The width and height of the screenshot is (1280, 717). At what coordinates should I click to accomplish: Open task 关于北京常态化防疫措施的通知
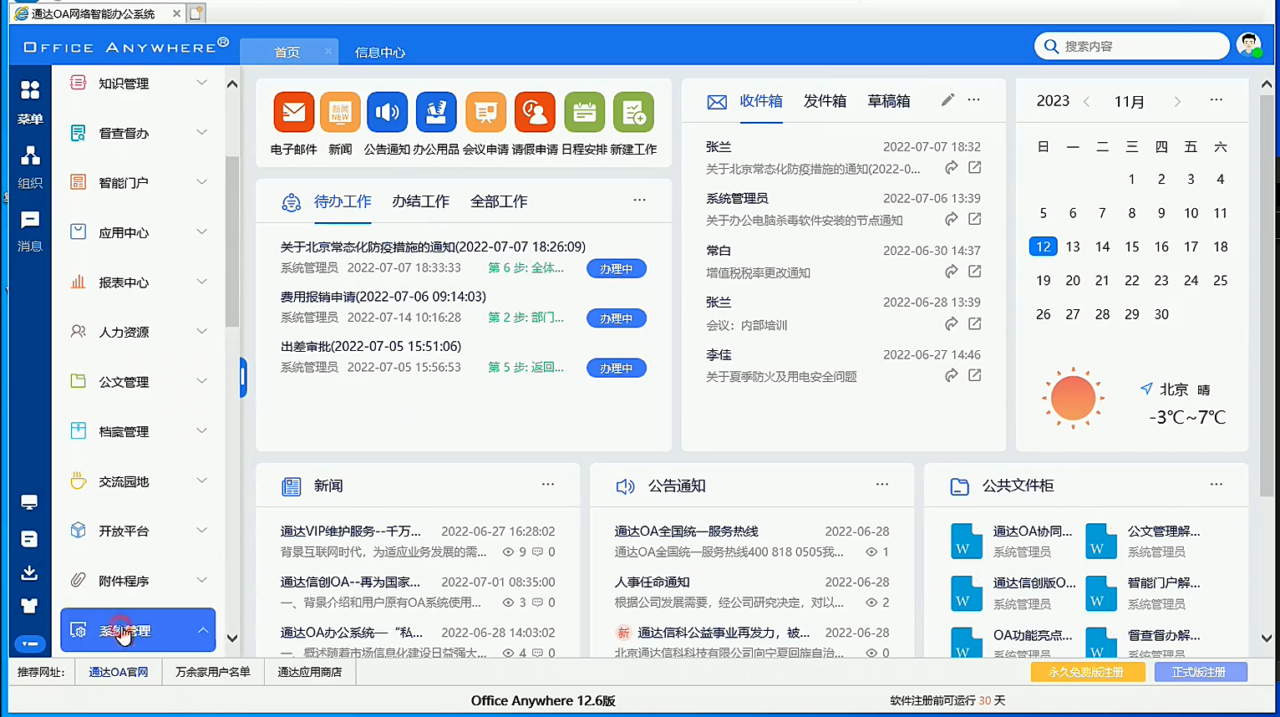click(433, 247)
